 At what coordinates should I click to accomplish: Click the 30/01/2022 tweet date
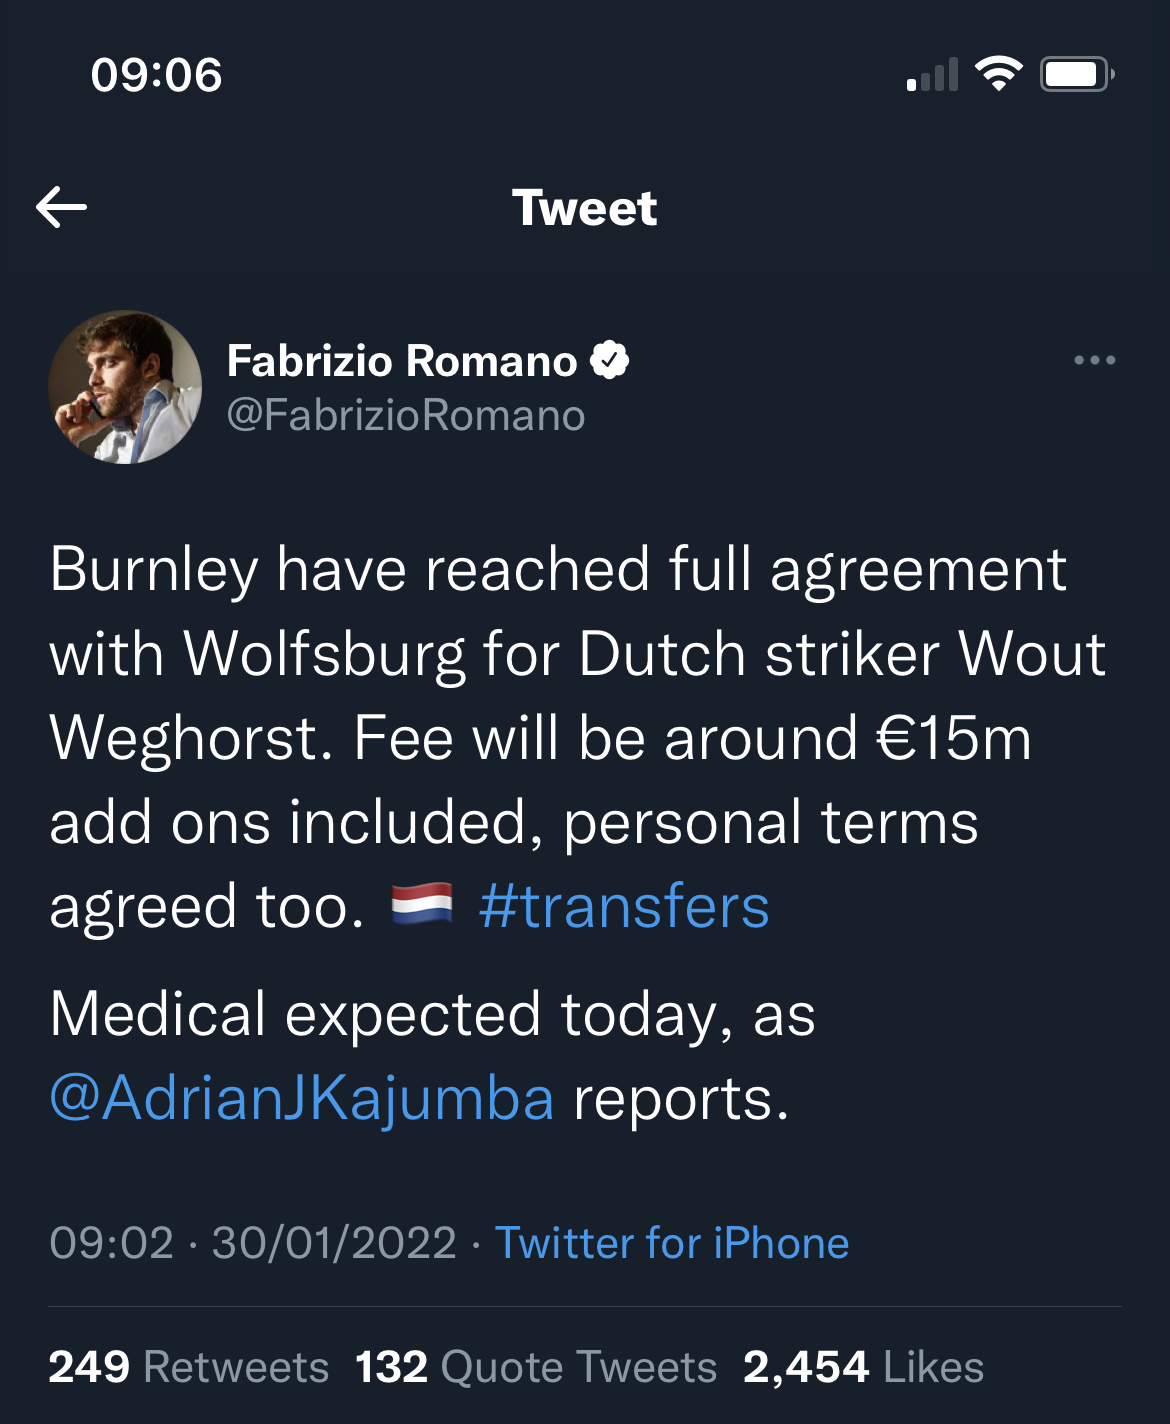[334, 1243]
